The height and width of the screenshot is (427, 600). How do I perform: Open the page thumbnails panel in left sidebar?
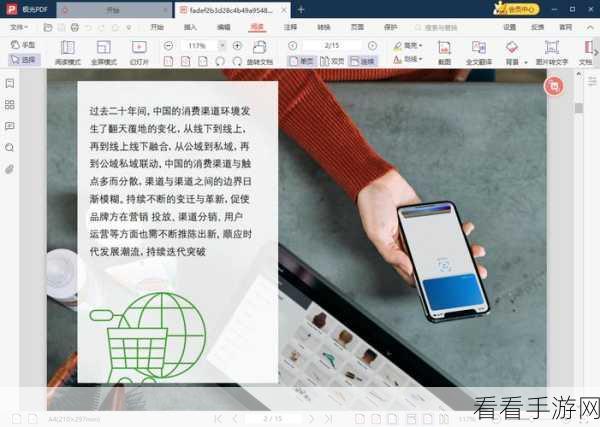[x=10, y=104]
